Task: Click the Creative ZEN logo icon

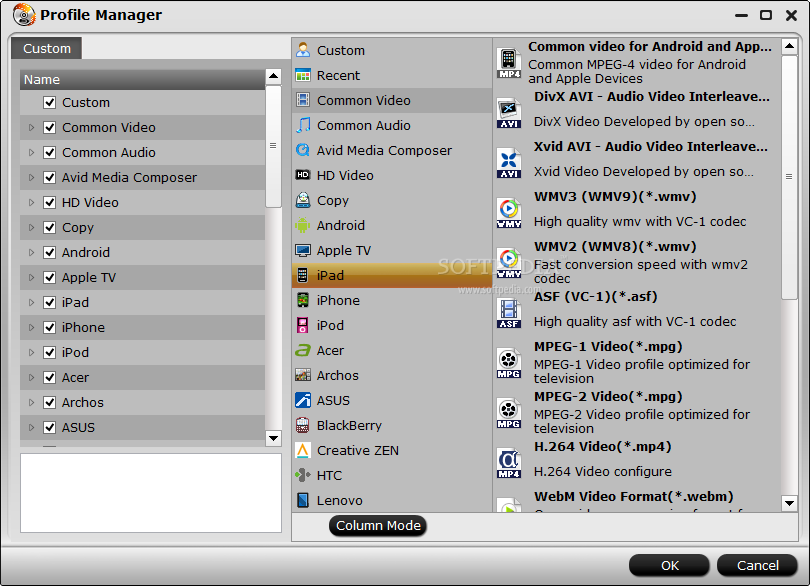Action: point(303,450)
